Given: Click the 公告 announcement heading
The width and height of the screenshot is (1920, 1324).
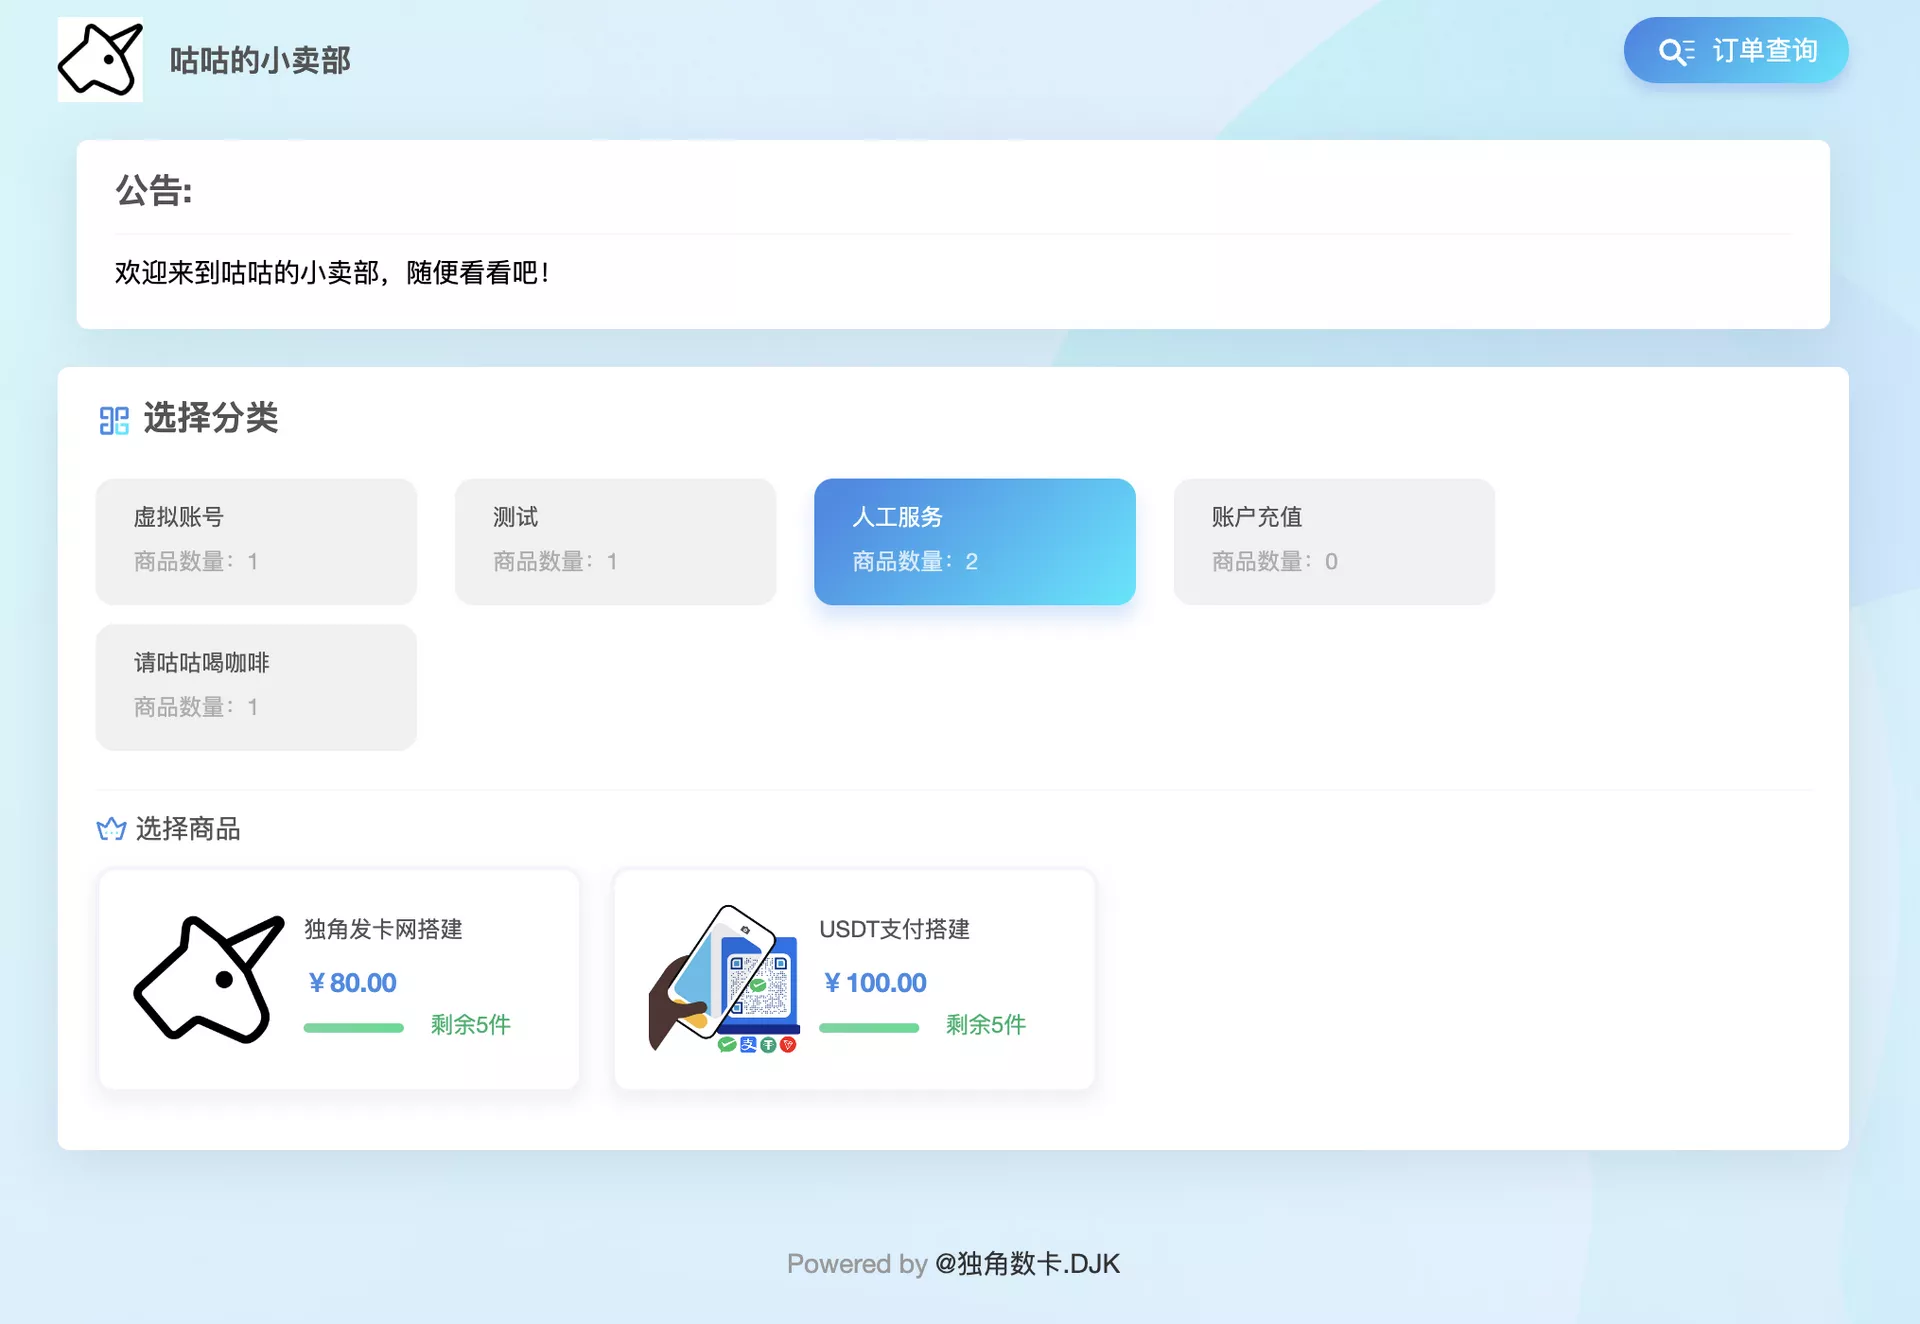Looking at the screenshot, I should (153, 190).
